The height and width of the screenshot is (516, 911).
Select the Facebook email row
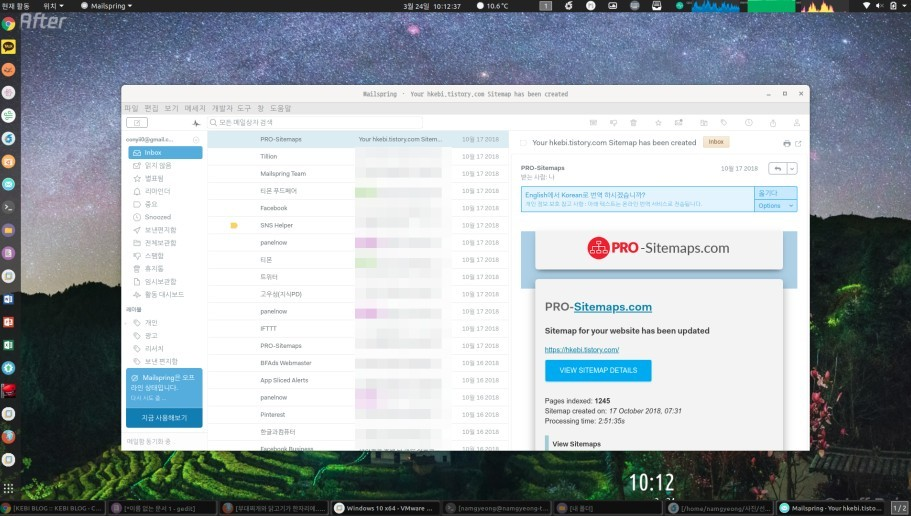click(358, 208)
